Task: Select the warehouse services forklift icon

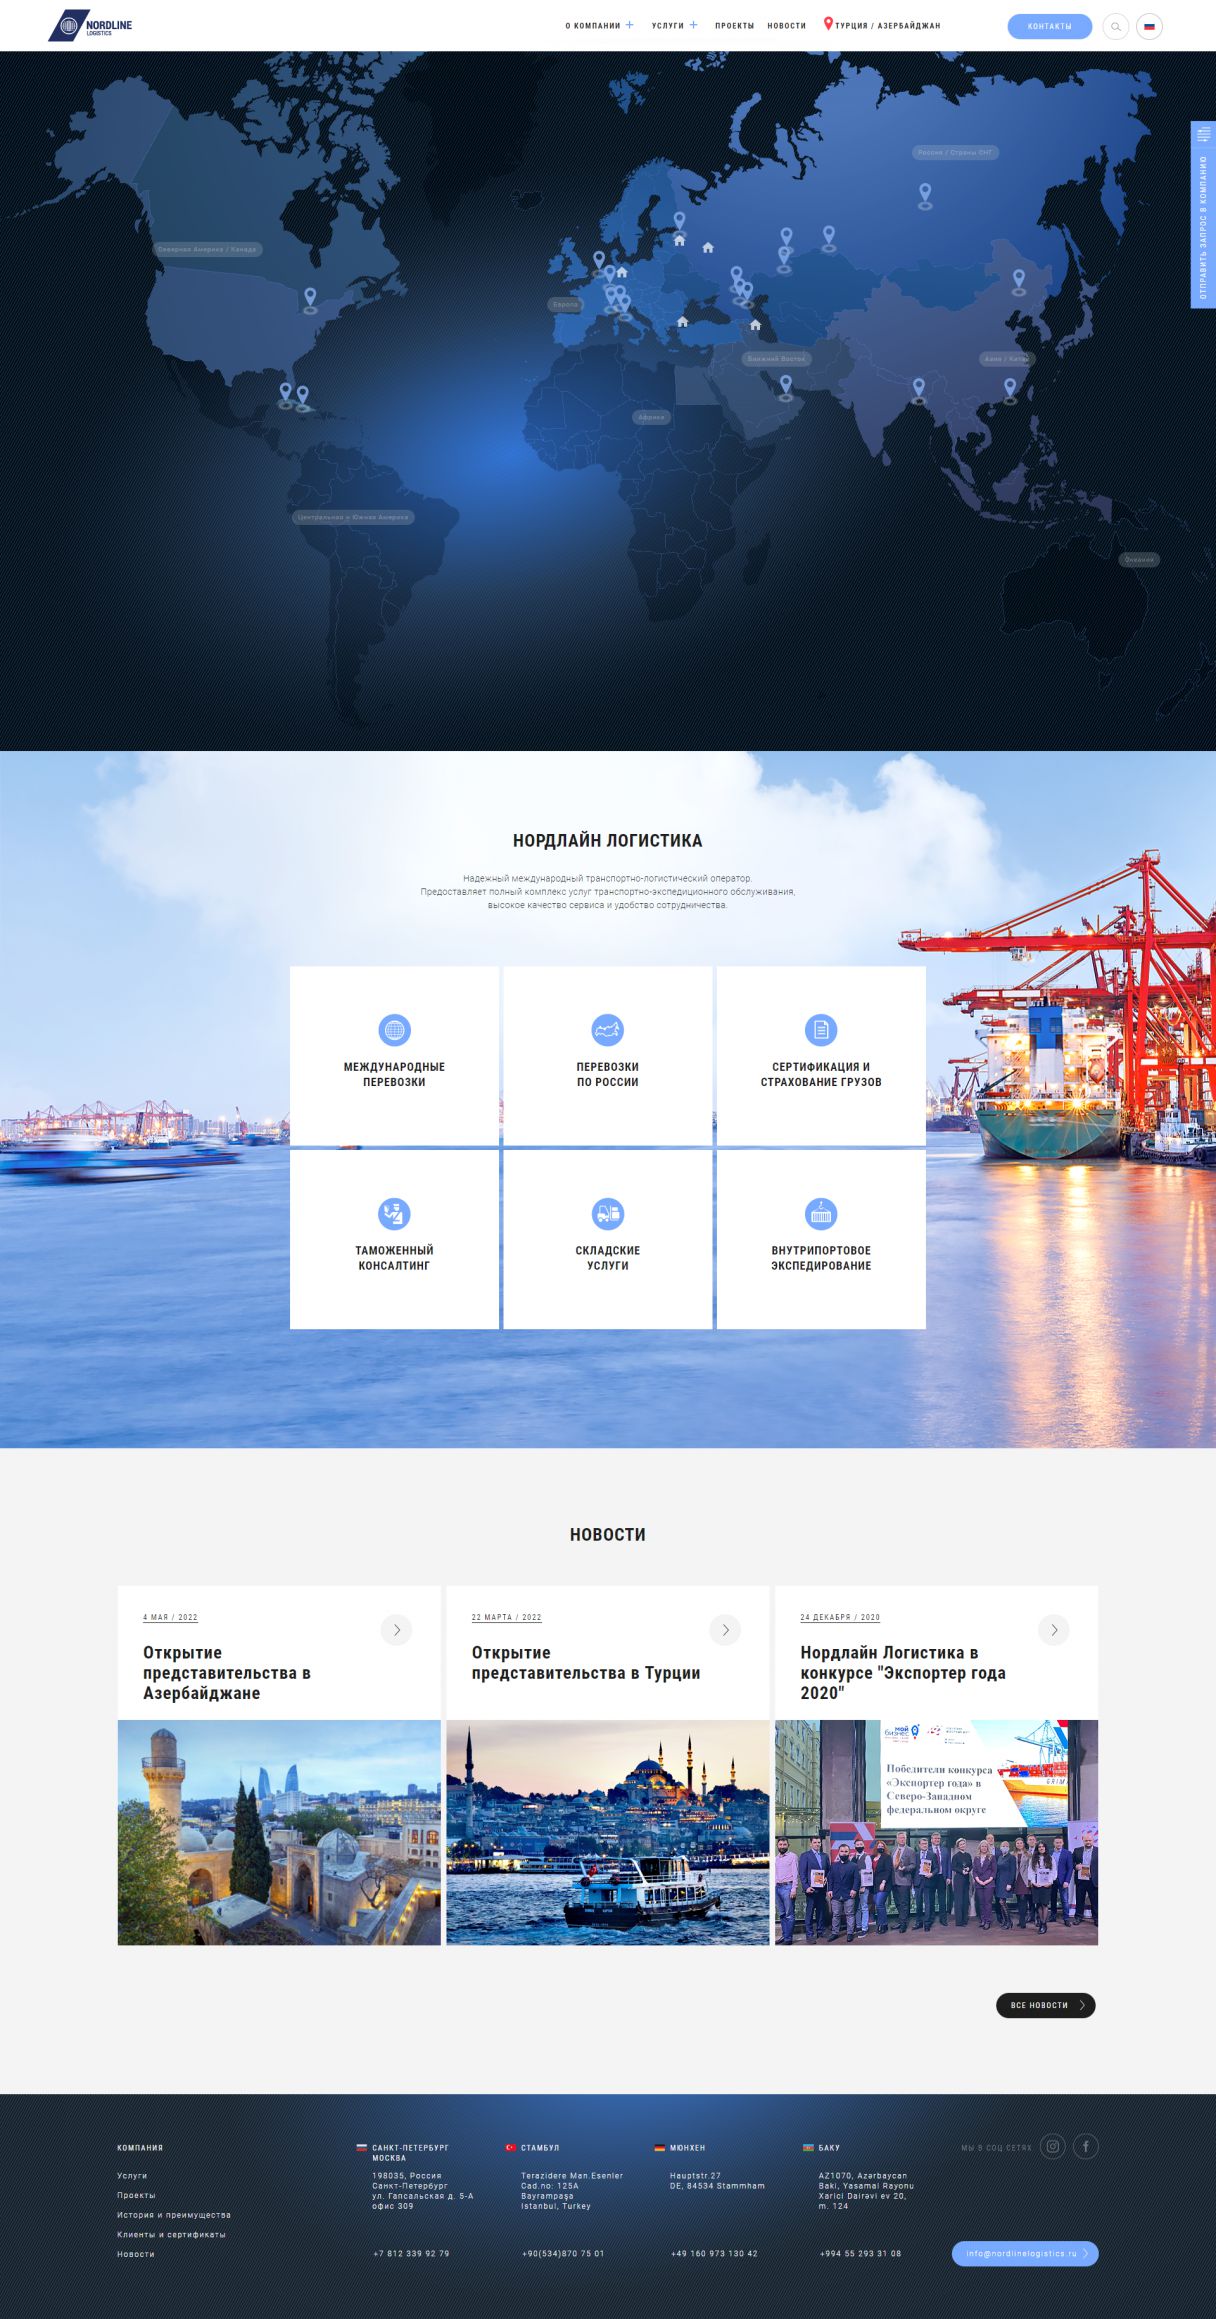Action: (607, 1213)
